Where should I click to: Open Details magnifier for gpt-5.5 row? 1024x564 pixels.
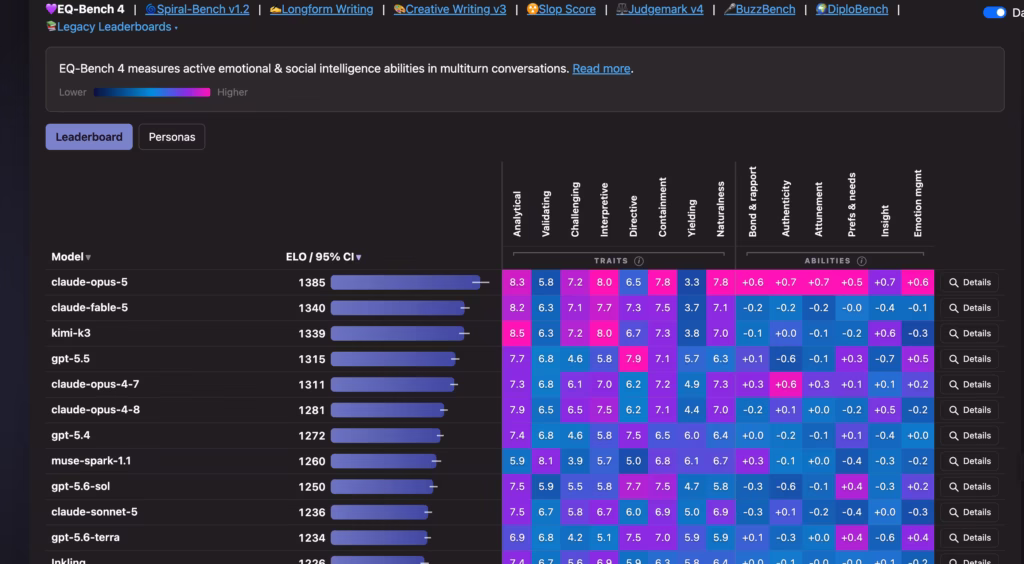pos(953,359)
